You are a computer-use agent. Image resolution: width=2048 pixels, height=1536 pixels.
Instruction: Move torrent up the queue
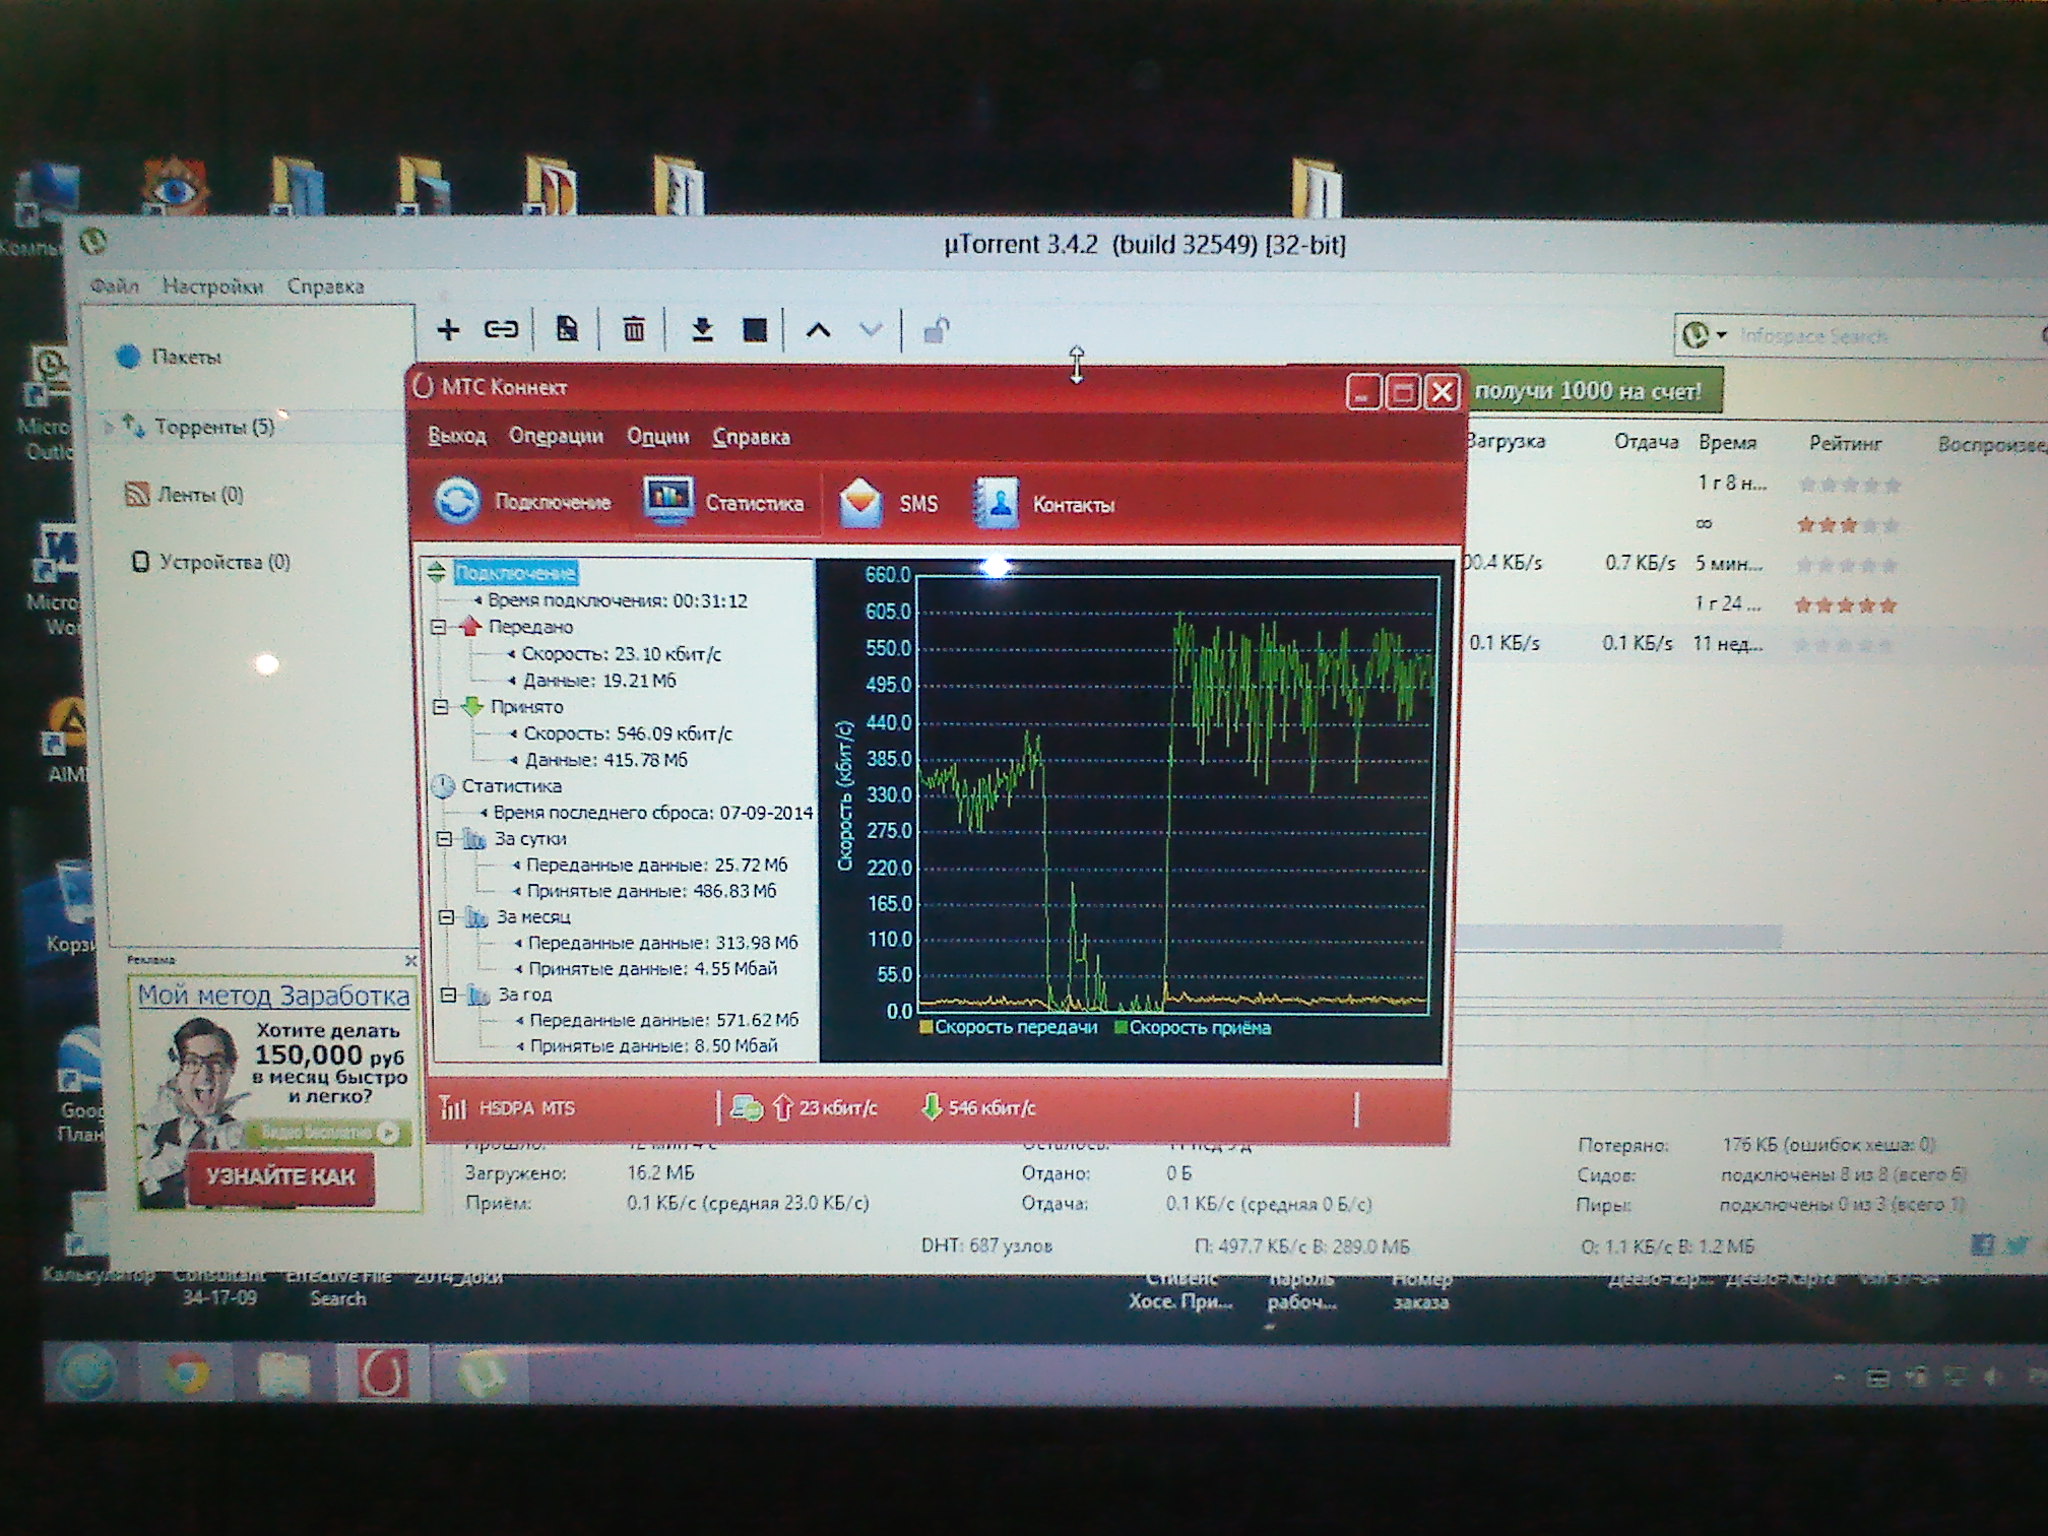(819, 330)
